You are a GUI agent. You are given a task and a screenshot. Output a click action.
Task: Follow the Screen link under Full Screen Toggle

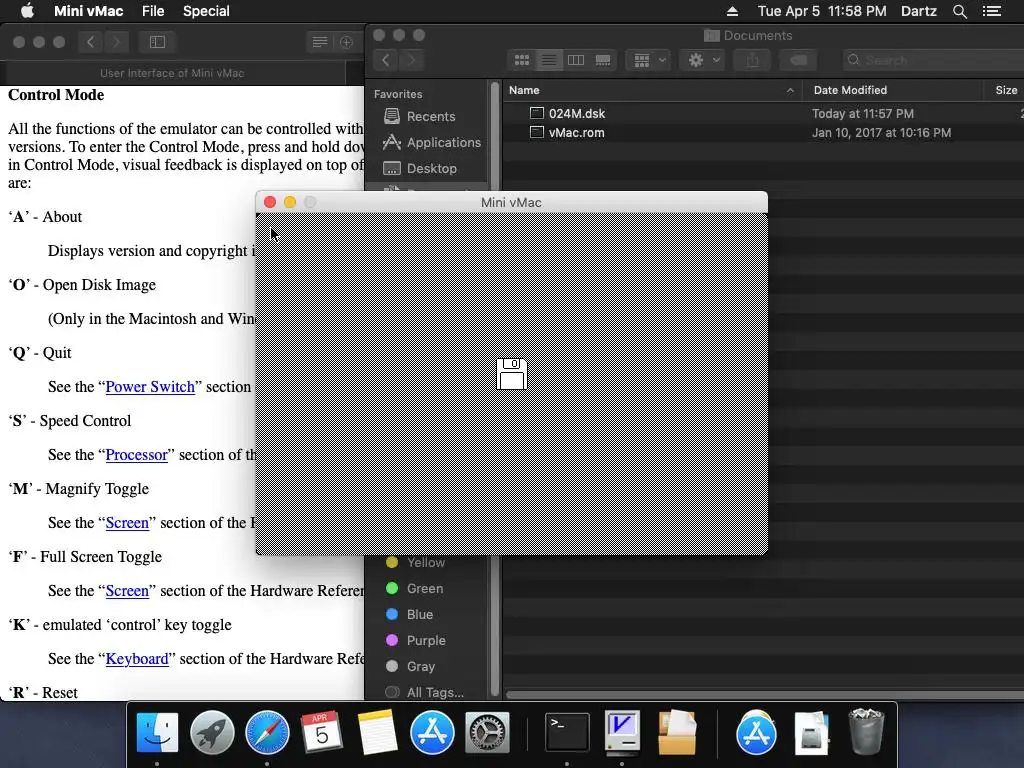click(x=127, y=590)
